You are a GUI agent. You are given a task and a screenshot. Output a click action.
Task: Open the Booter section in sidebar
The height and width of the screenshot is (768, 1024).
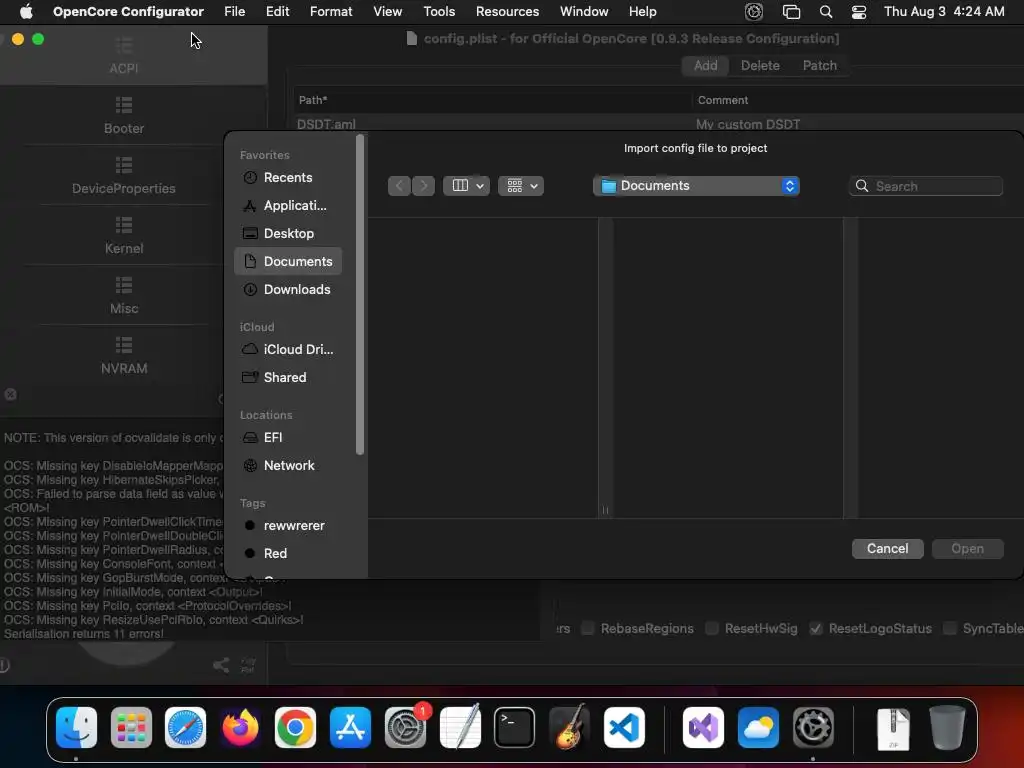point(123,115)
